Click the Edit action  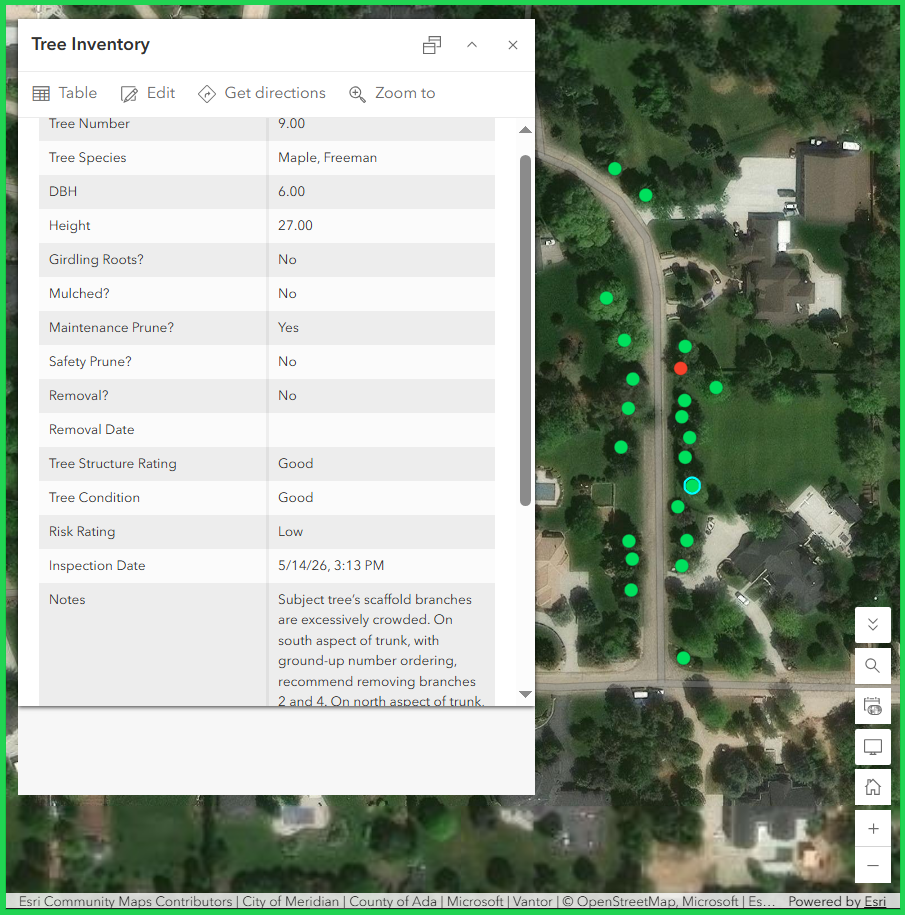coord(148,93)
